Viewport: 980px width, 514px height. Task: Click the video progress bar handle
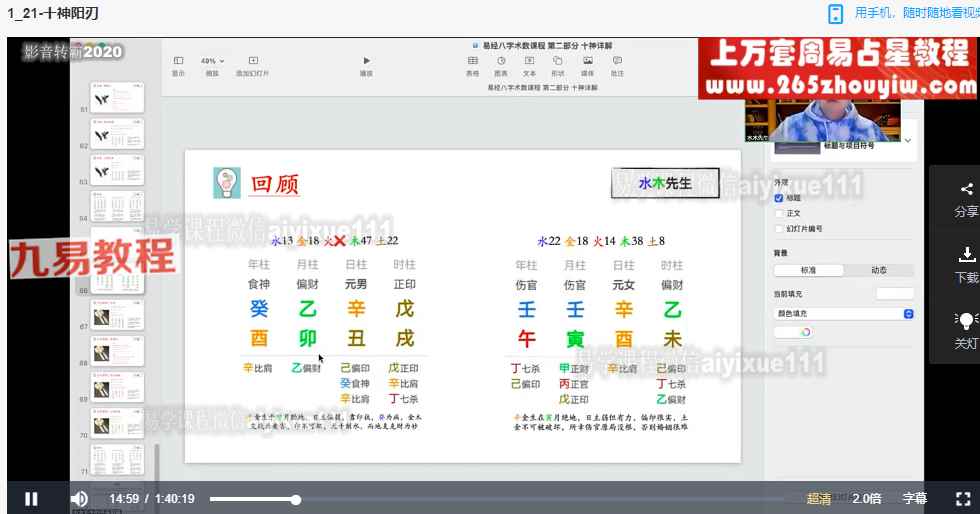296,499
